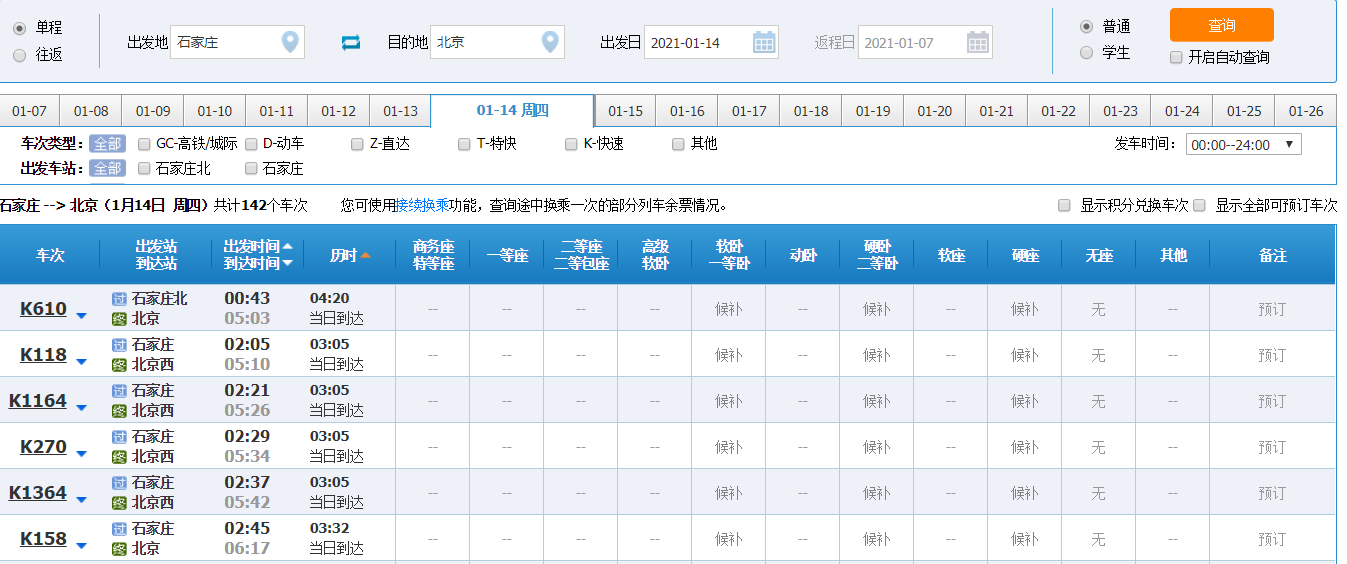This screenshot has width=1347, height=564.
Task: Enable 显示积分兑换车次 checkbox
Action: click(x=1064, y=205)
